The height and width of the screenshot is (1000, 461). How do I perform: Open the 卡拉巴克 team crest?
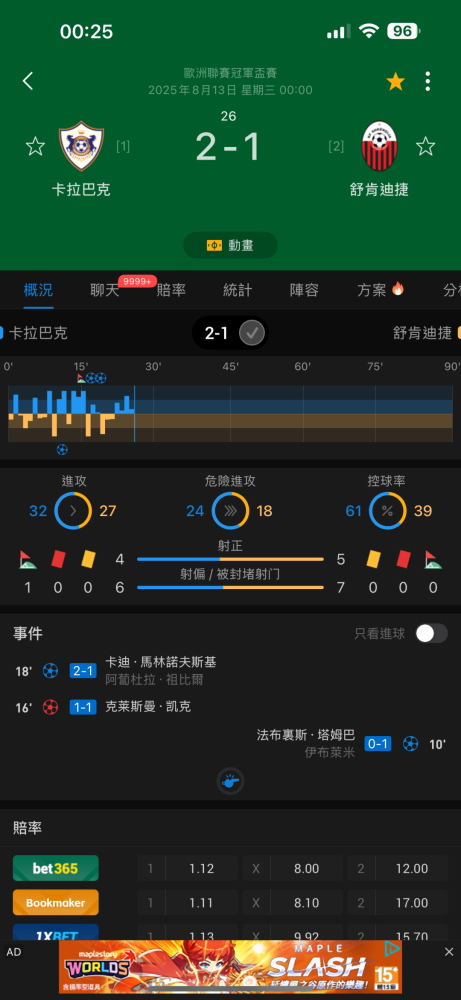point(81,146)
